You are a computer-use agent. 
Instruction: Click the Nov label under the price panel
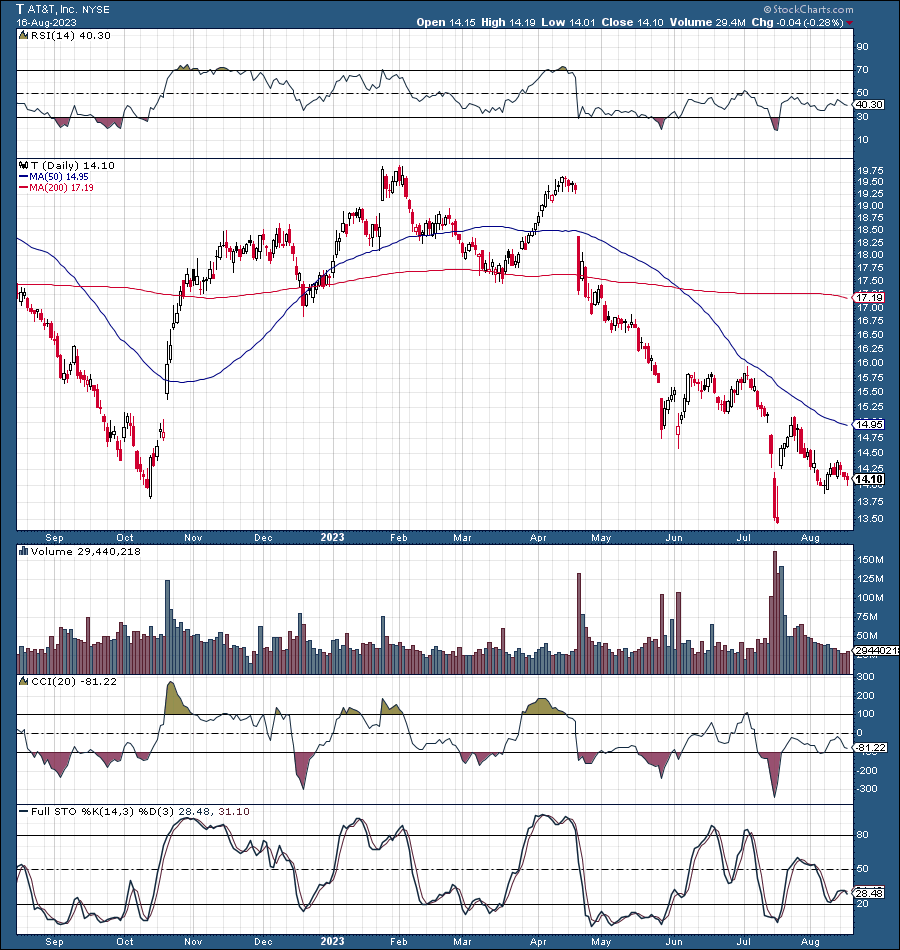point(193,537)
